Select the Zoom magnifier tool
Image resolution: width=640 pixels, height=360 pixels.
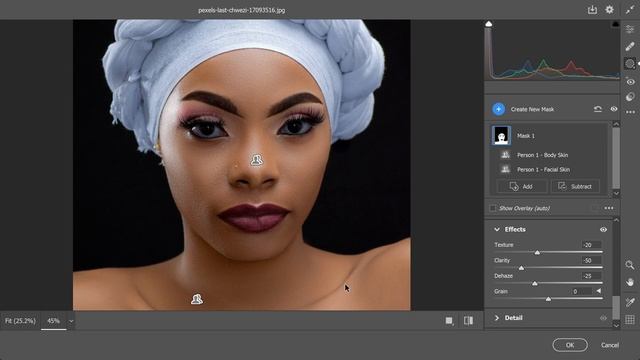point(630,265)
